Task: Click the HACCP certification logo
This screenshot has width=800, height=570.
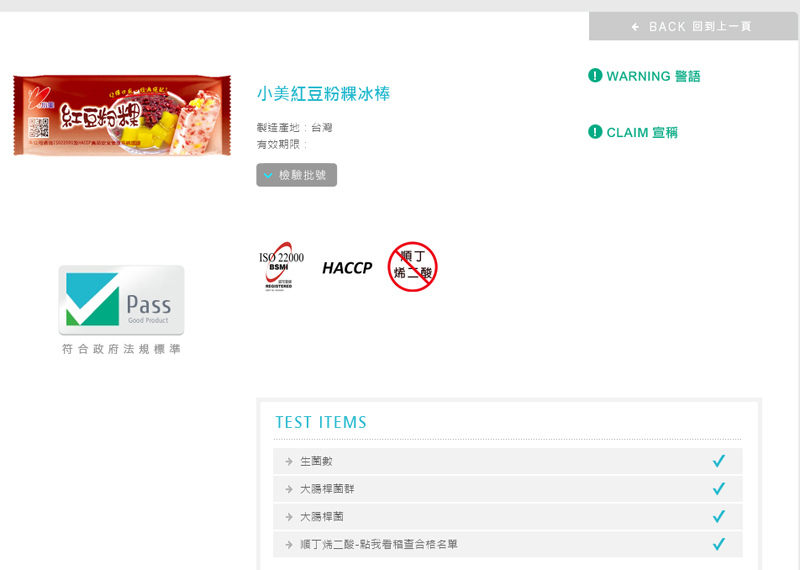Action: click(347, 267)
